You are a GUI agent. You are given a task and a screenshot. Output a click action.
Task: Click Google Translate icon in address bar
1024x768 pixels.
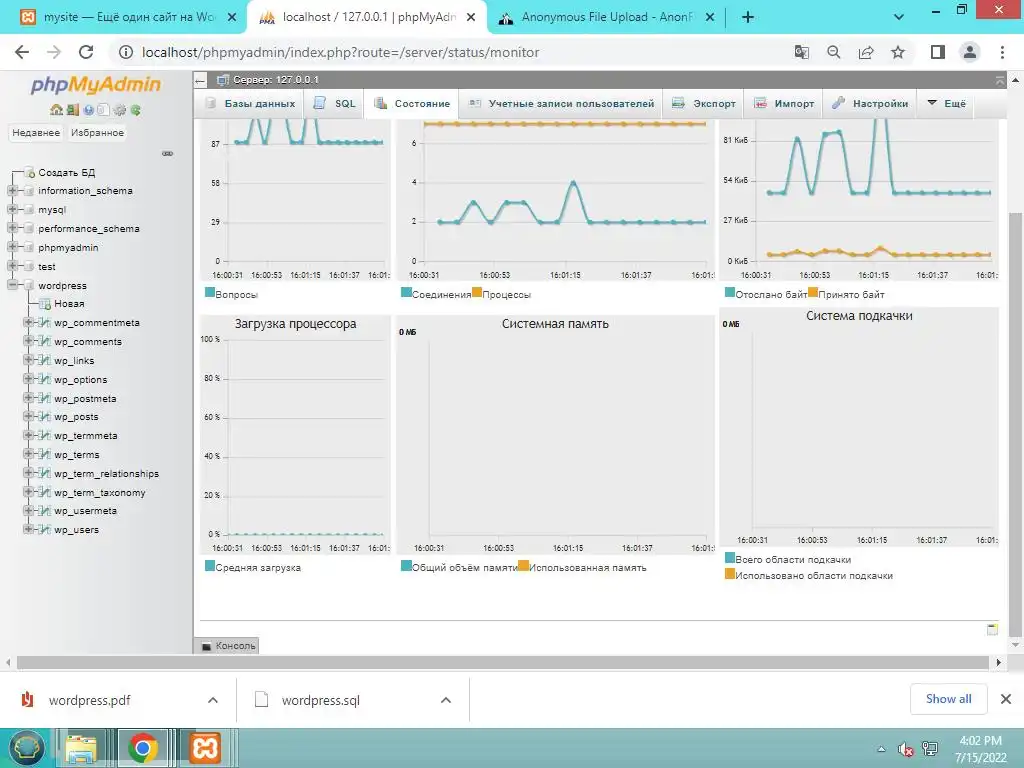(801, 52)
